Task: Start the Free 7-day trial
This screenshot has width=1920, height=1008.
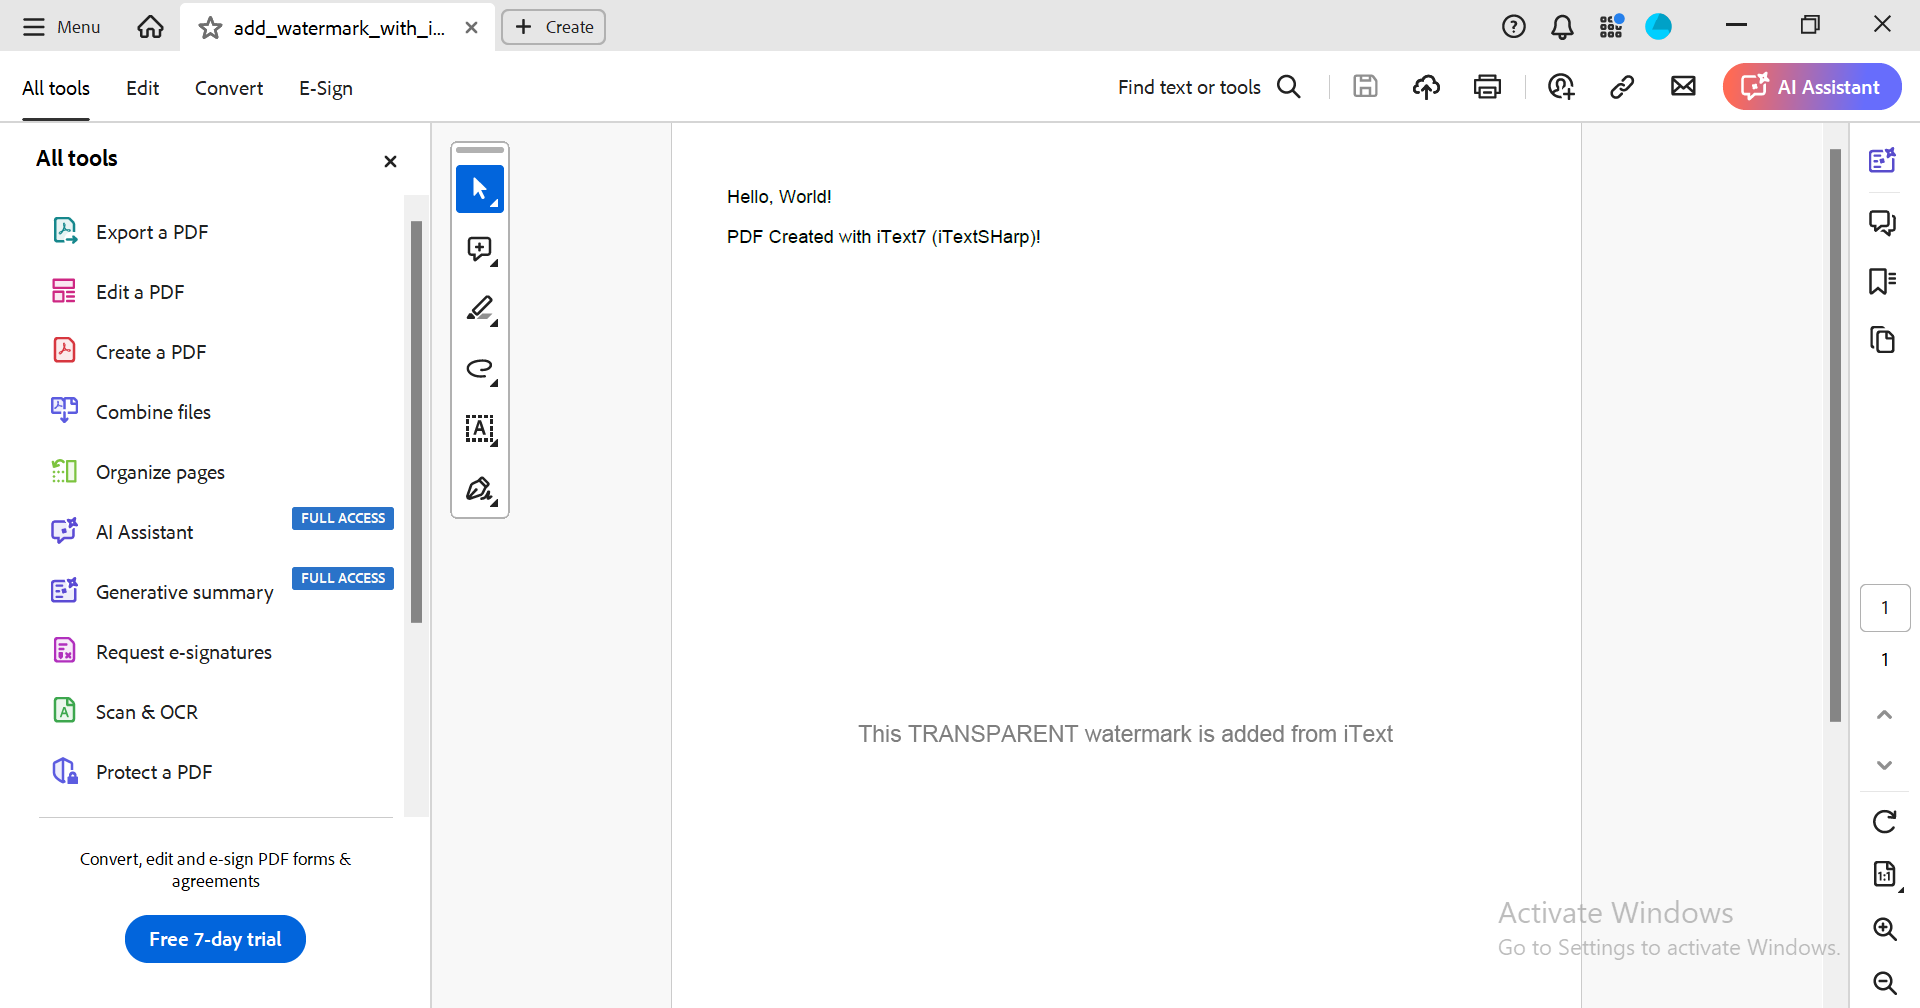Action: [215, 939]
